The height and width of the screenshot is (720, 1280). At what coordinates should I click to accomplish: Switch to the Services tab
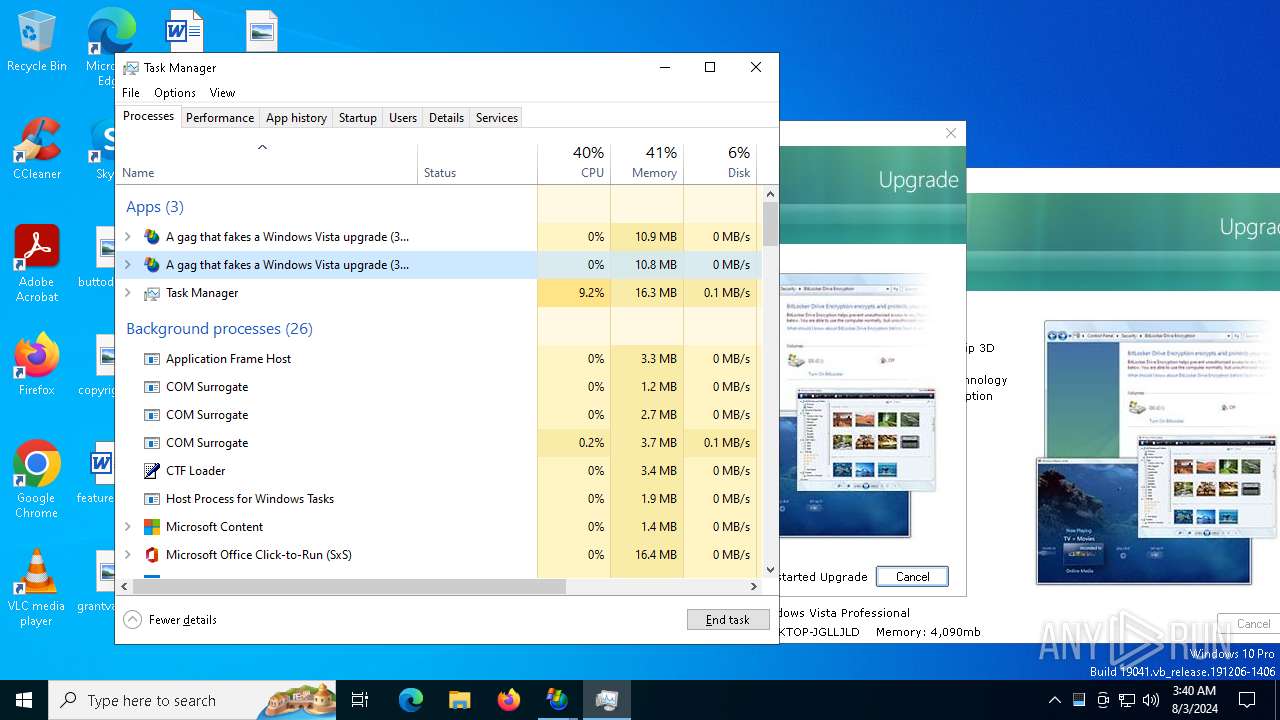click(x=497, y=118)
